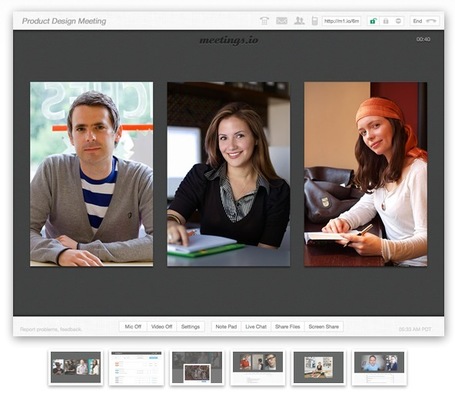Viewport: 455px width, 400px height.
Task: Toggle Mic Off
Action: point(133,327)
